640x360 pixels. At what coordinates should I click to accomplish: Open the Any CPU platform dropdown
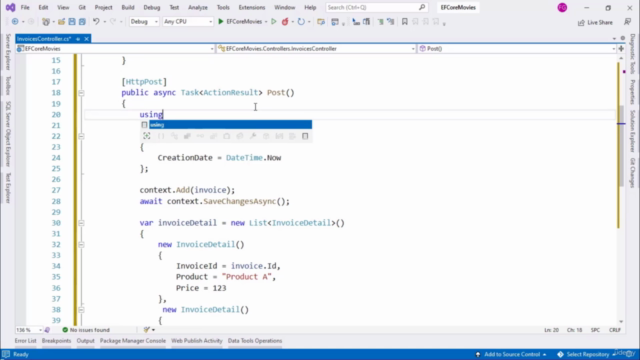[x=187, y=22]
